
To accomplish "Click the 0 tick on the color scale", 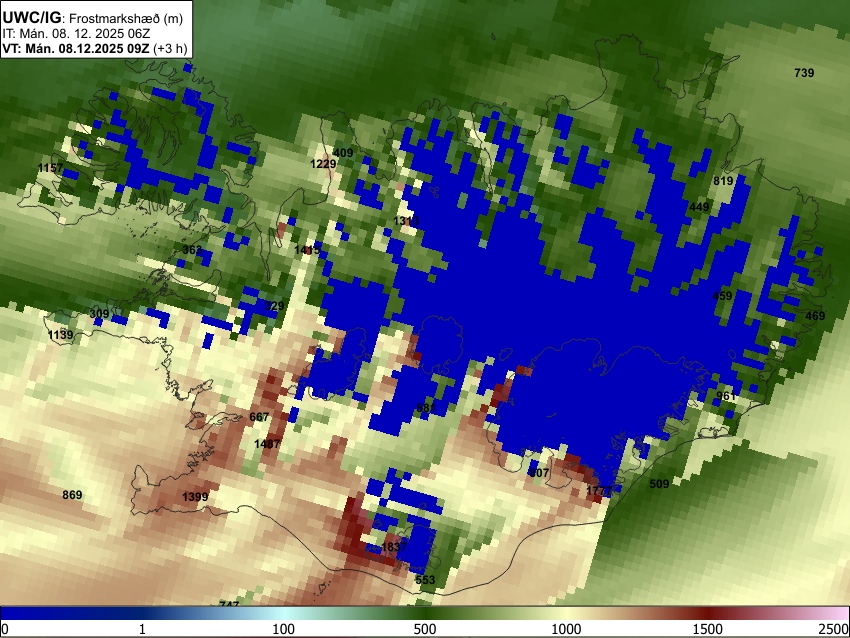I will point(5,629).
